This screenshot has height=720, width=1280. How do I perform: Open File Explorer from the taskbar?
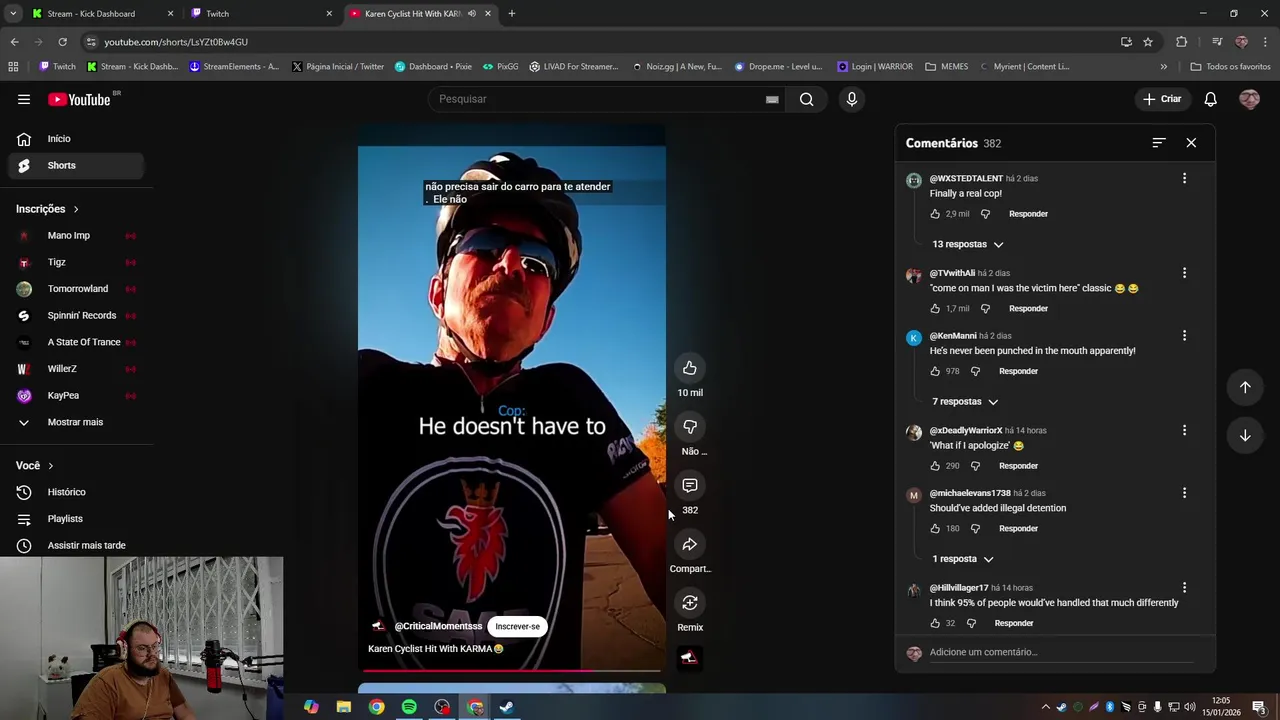343,707
